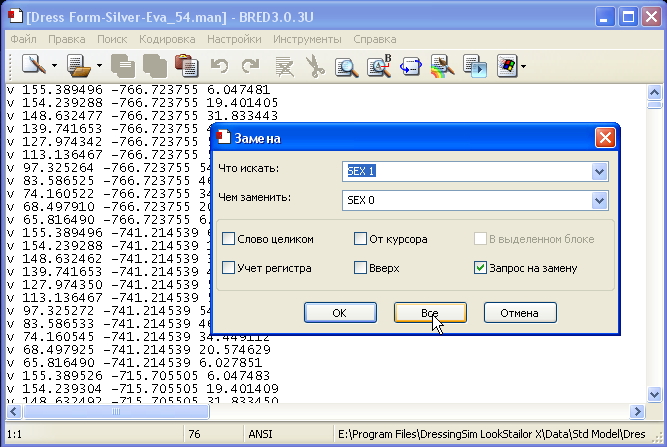The height and width of the screenshot is (447, 667).
Task: Open the Настройки menu
Action: click(x=234, y=39)
